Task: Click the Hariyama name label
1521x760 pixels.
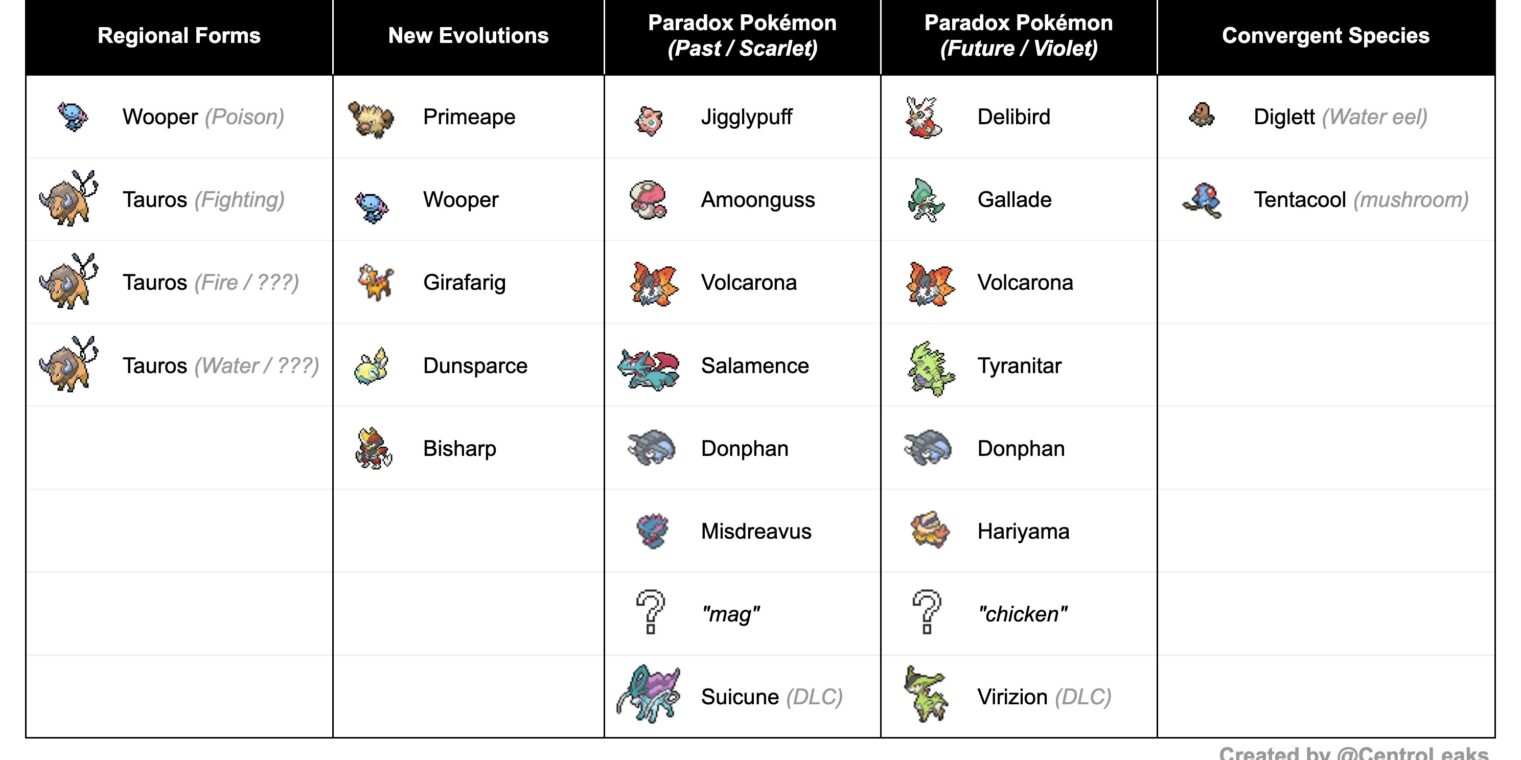Action: tap(1023, 532)
